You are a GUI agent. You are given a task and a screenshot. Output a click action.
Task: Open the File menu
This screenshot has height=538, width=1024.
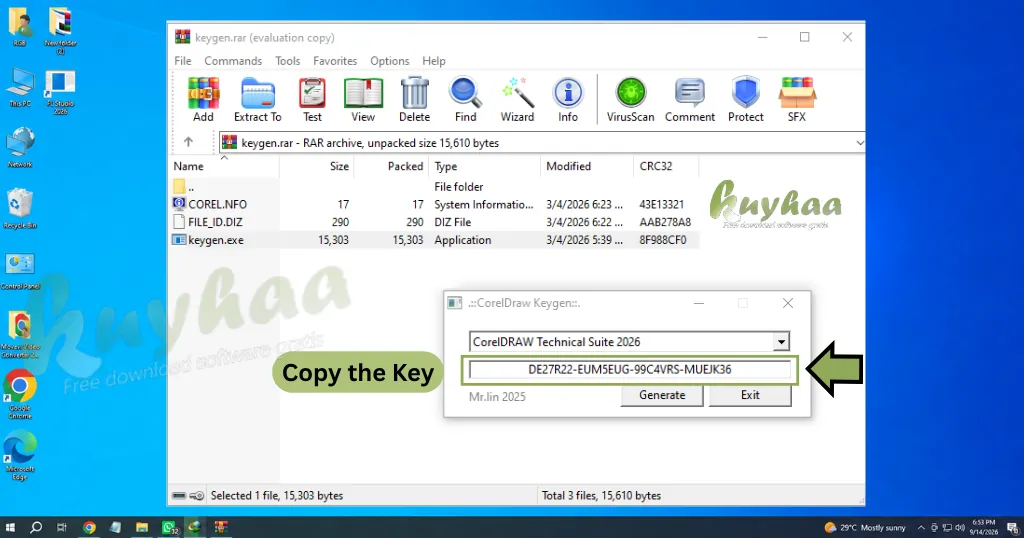click(183, 61)
